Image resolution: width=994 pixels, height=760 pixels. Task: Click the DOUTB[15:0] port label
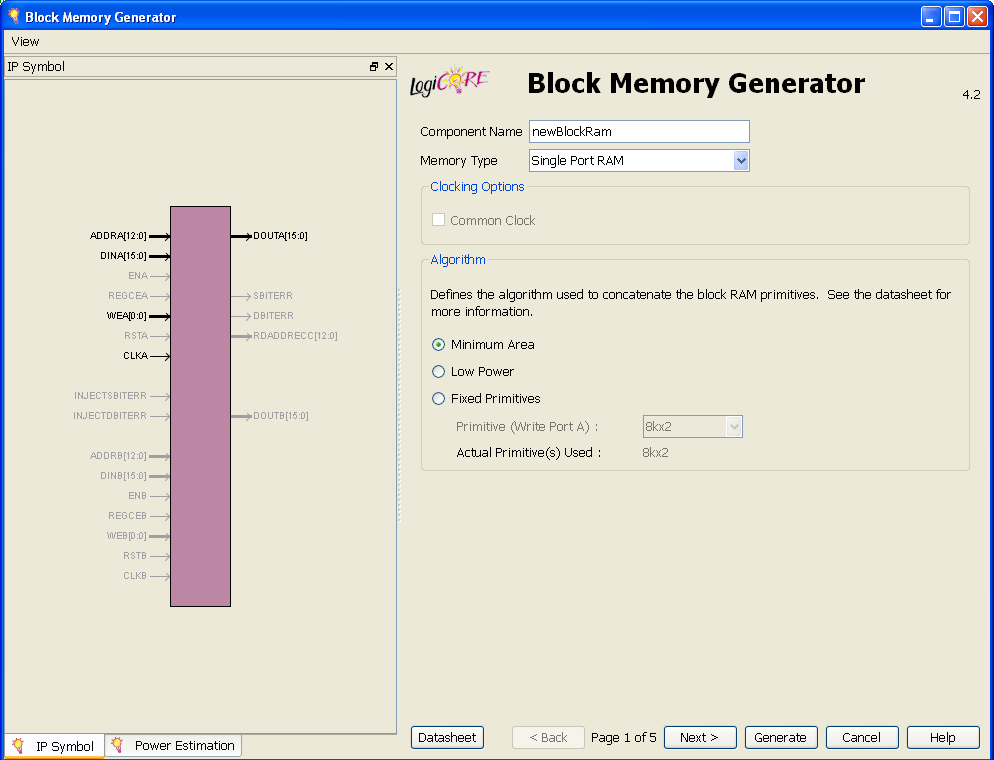281,416
